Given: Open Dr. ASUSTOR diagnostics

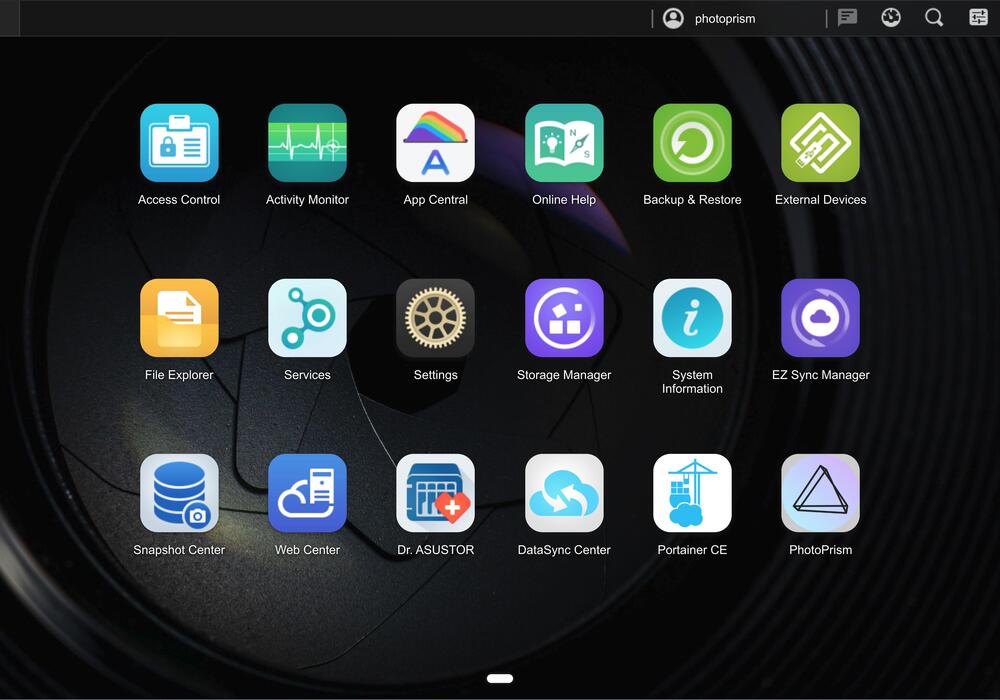Looking at the screenshot, I should point(435,492).
